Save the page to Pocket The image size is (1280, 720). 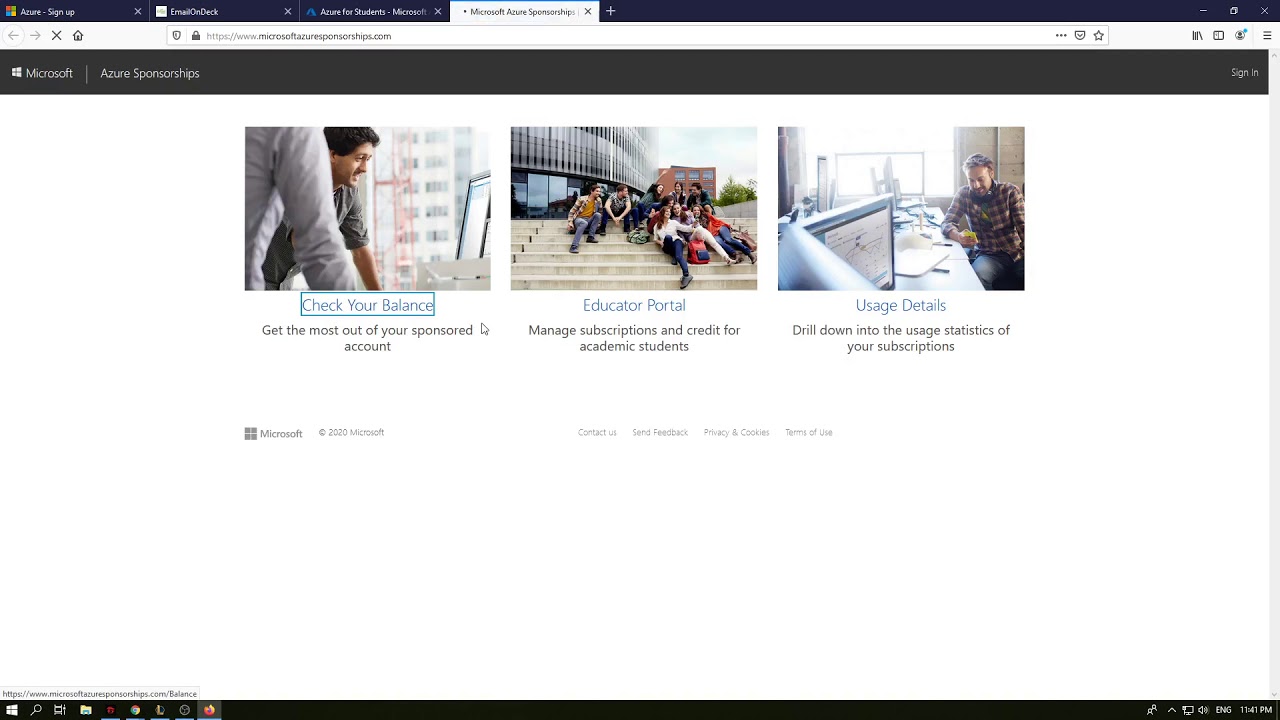point(1080,36)
